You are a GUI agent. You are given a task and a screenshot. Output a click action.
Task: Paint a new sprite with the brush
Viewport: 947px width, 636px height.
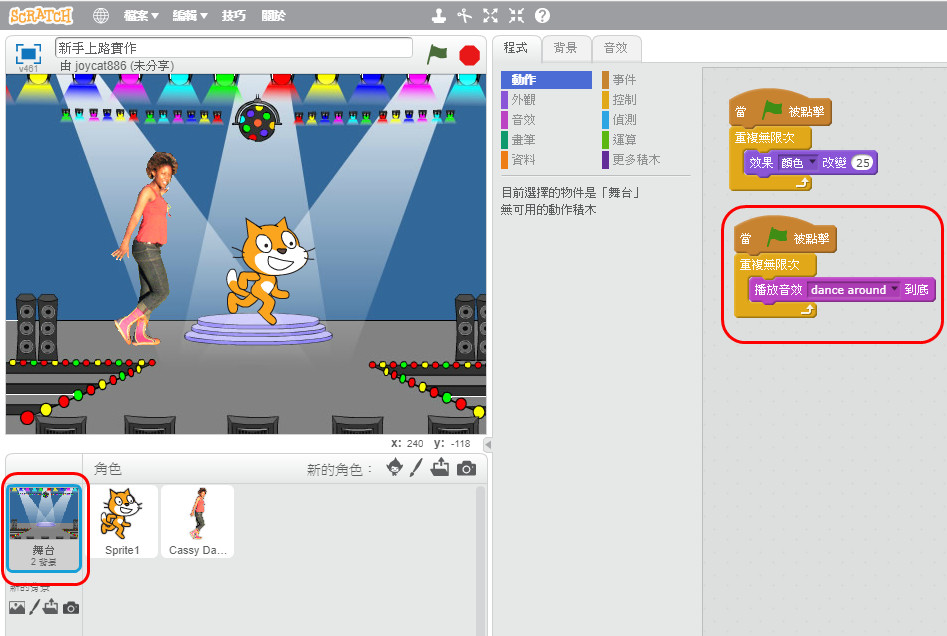(x=416, y=467)
